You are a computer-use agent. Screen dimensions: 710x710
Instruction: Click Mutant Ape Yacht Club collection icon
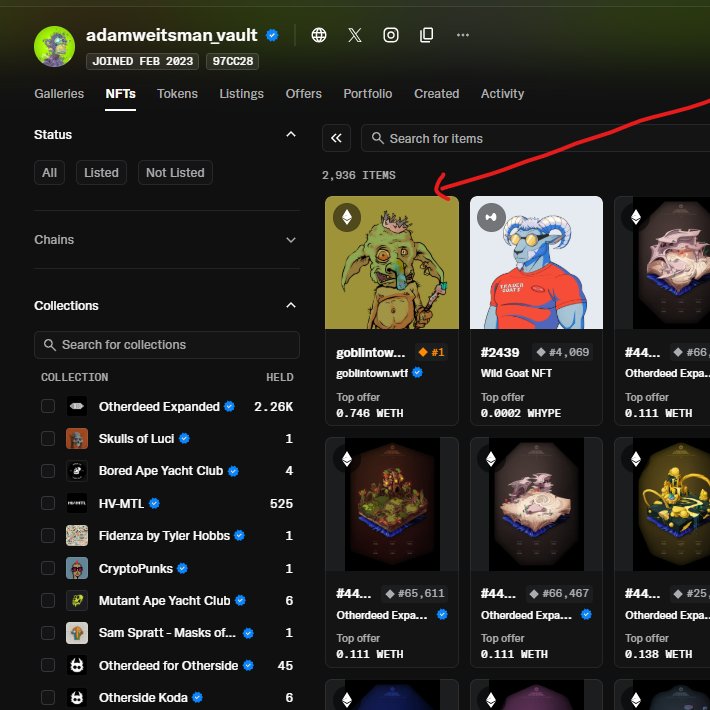tap(77, 600)
